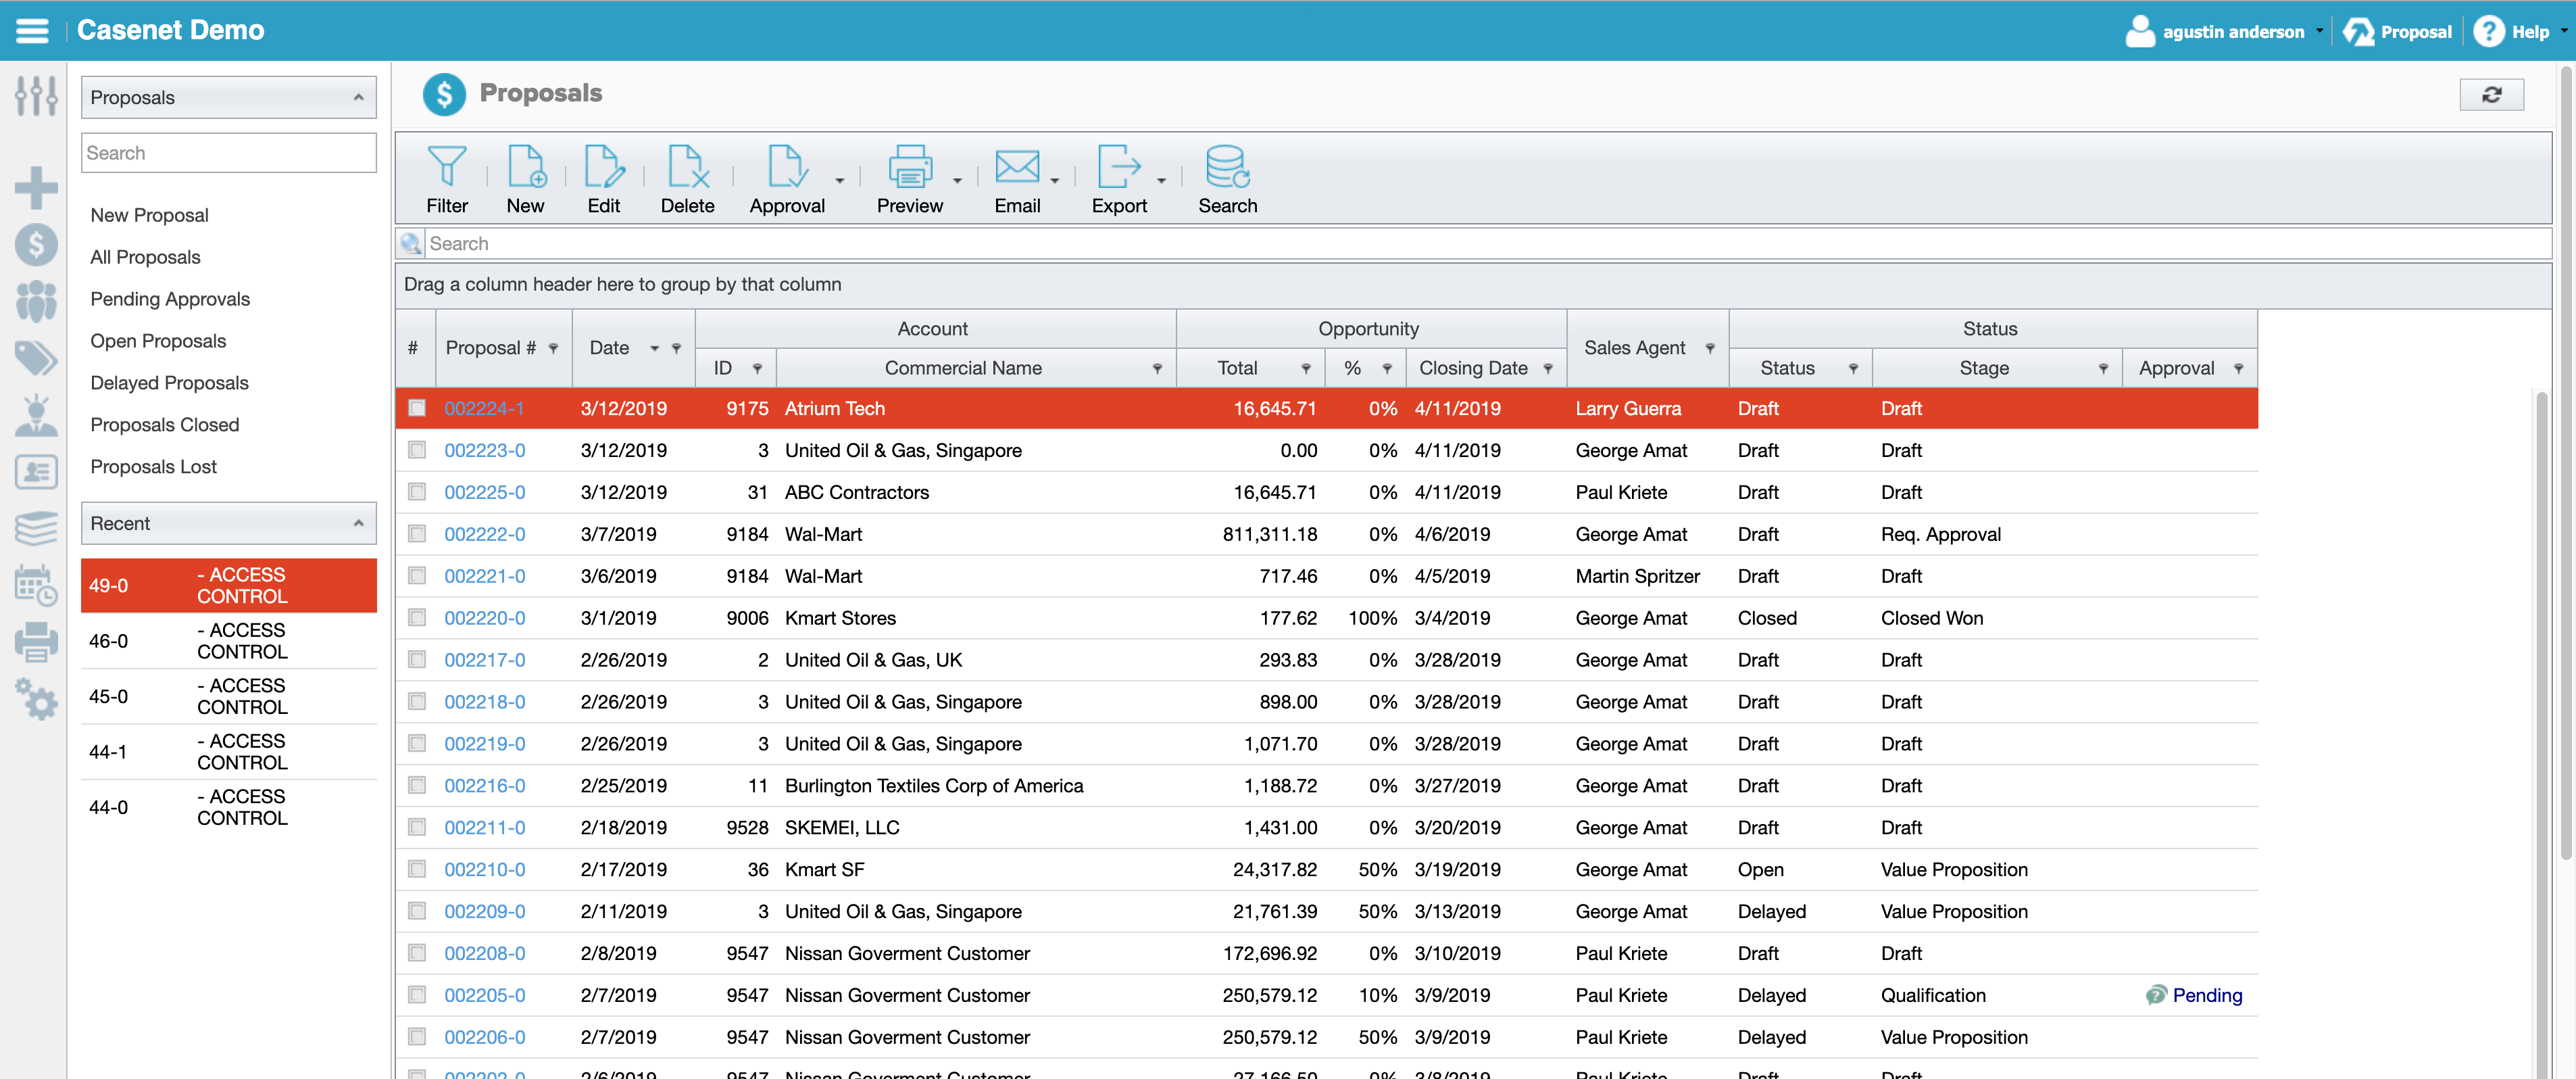Screen dimensions: 2576x1079
Task: Open the Pending Approvals view
Action: (170, 298)
